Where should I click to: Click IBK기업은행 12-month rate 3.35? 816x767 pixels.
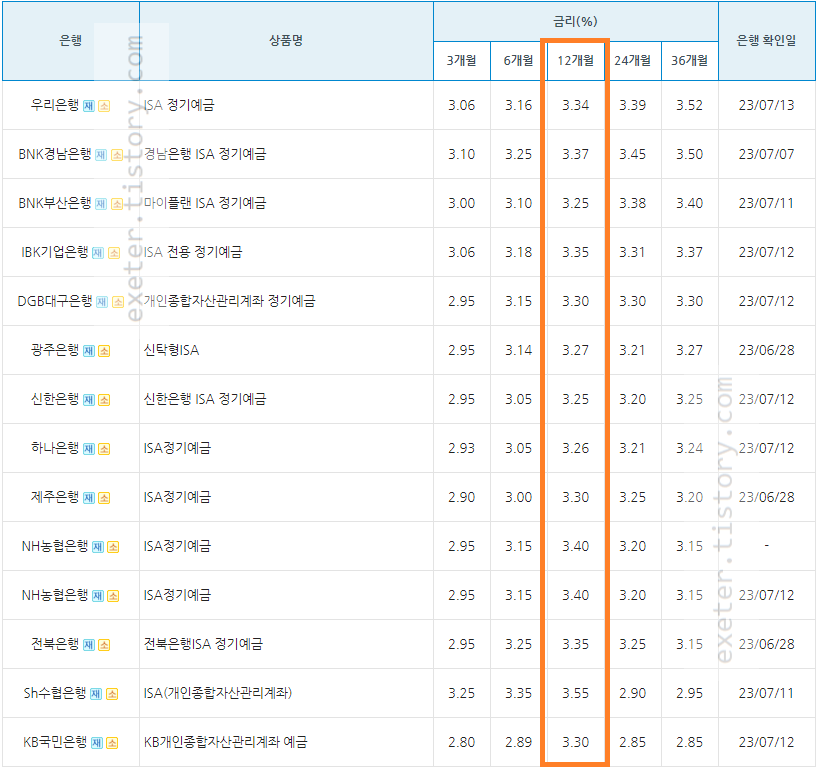576,252
